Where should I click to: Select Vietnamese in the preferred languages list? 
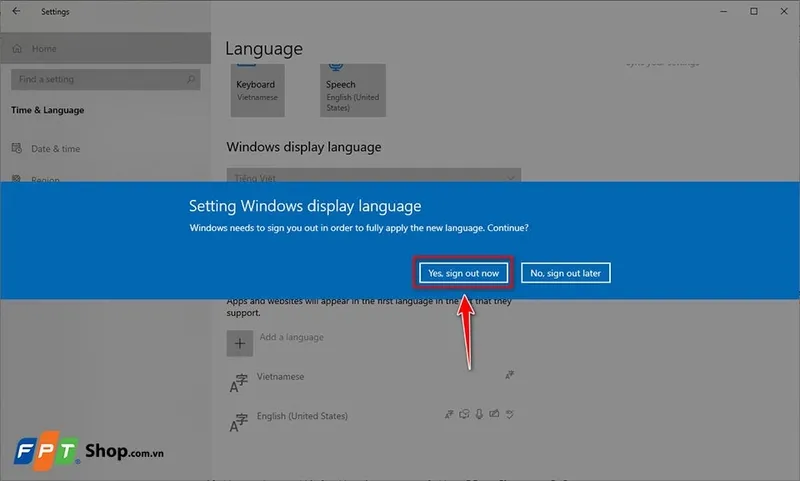281,377
